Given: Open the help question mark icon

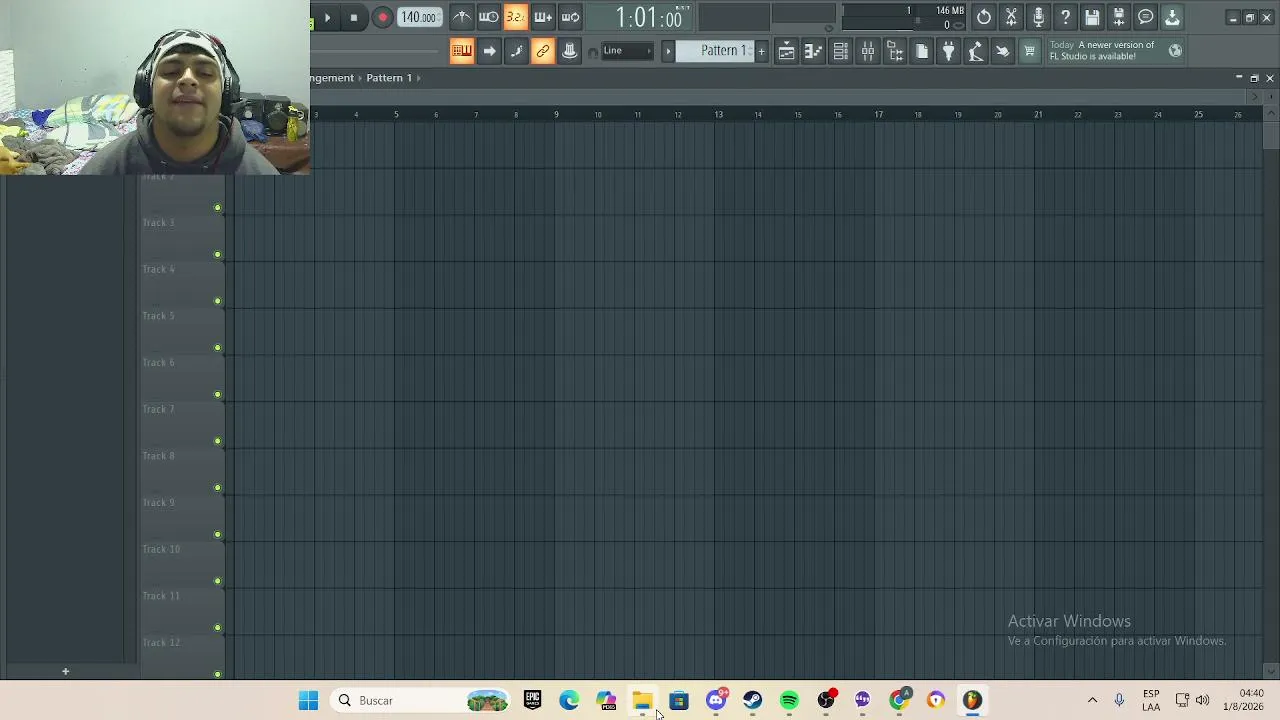Looking at the screenshot, I should point(1065,17).
